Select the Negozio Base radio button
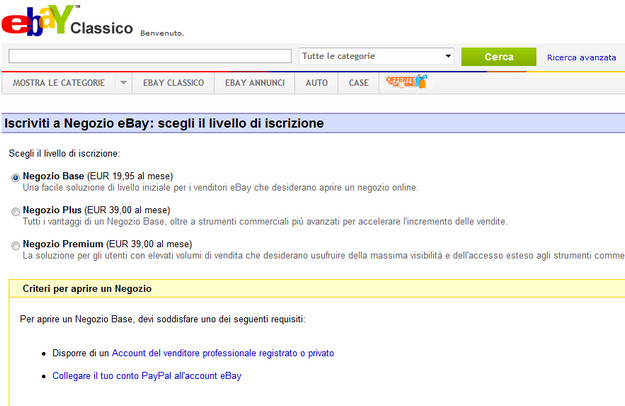Viewport: 625px width, 406px height. [x=16, y=178]
